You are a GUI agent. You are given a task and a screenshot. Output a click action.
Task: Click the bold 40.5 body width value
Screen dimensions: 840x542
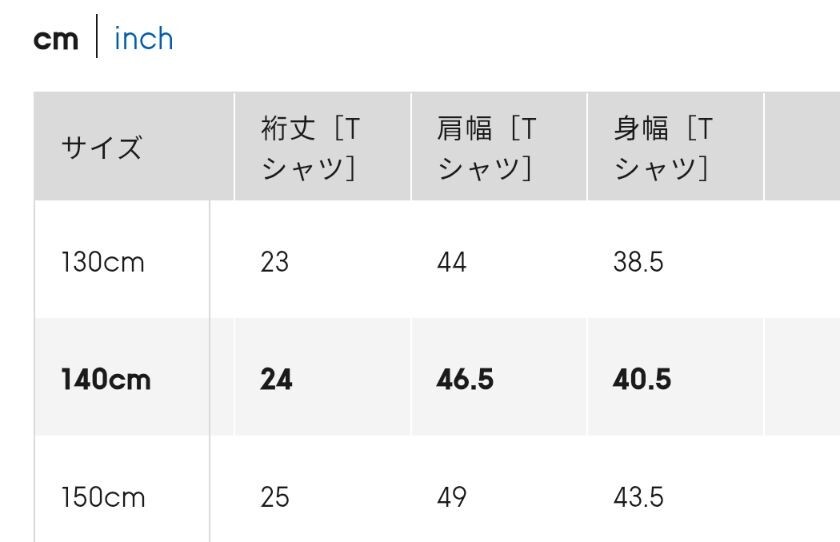pos(642,379)
